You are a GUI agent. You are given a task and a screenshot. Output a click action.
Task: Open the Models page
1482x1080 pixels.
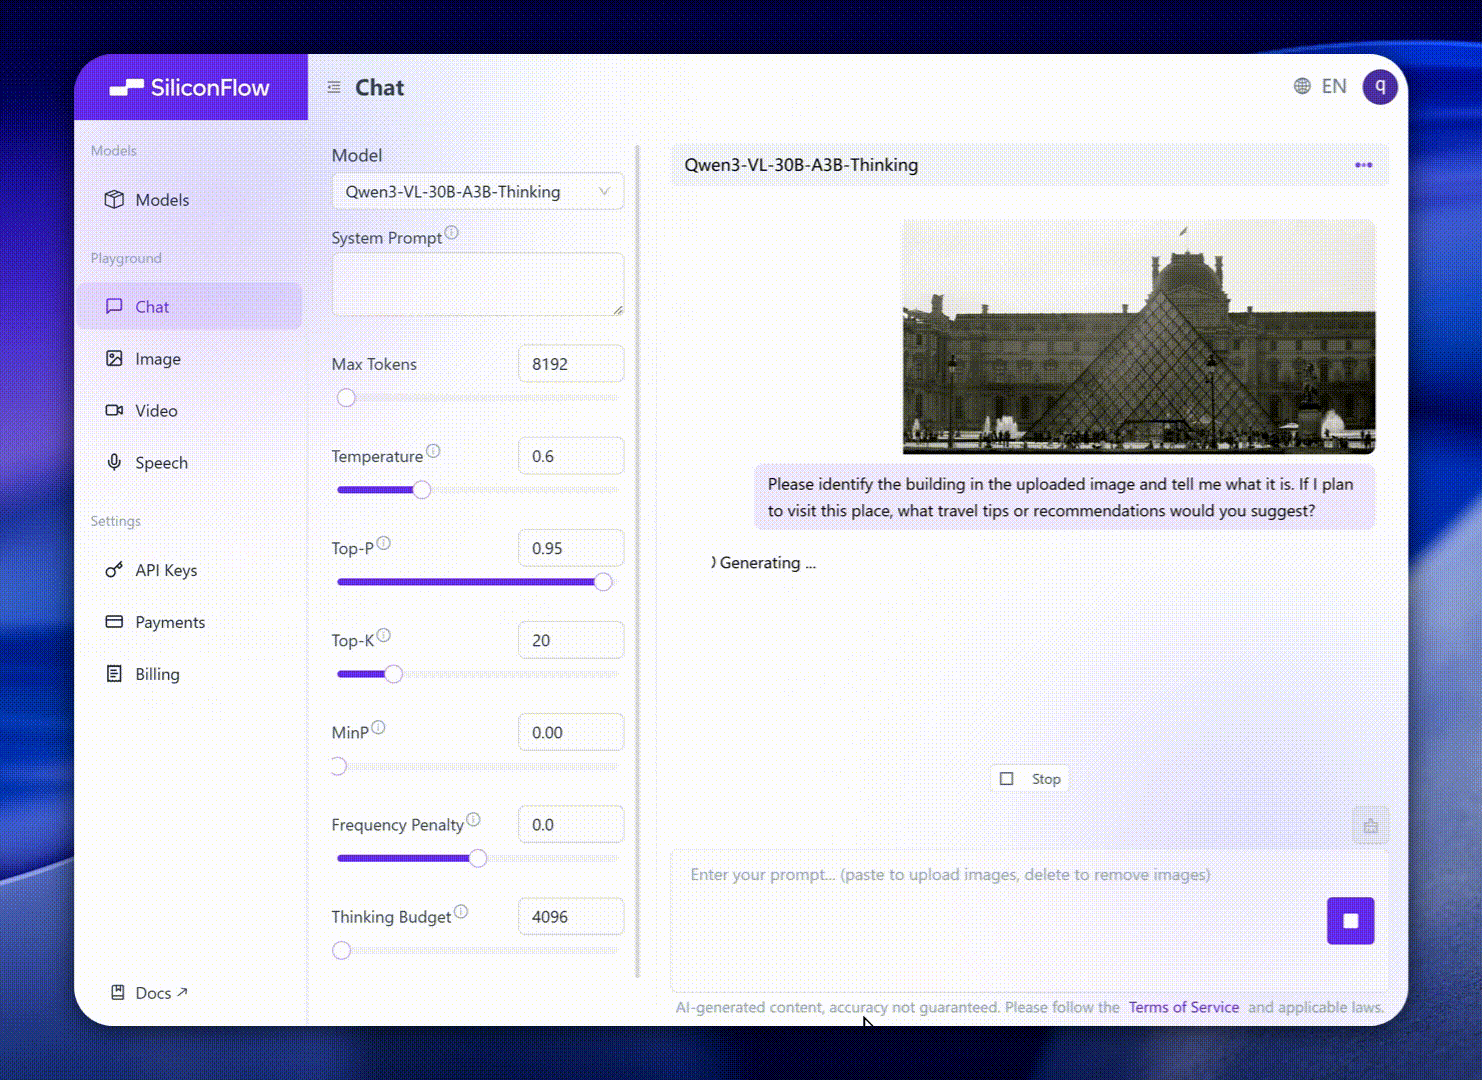189,200
